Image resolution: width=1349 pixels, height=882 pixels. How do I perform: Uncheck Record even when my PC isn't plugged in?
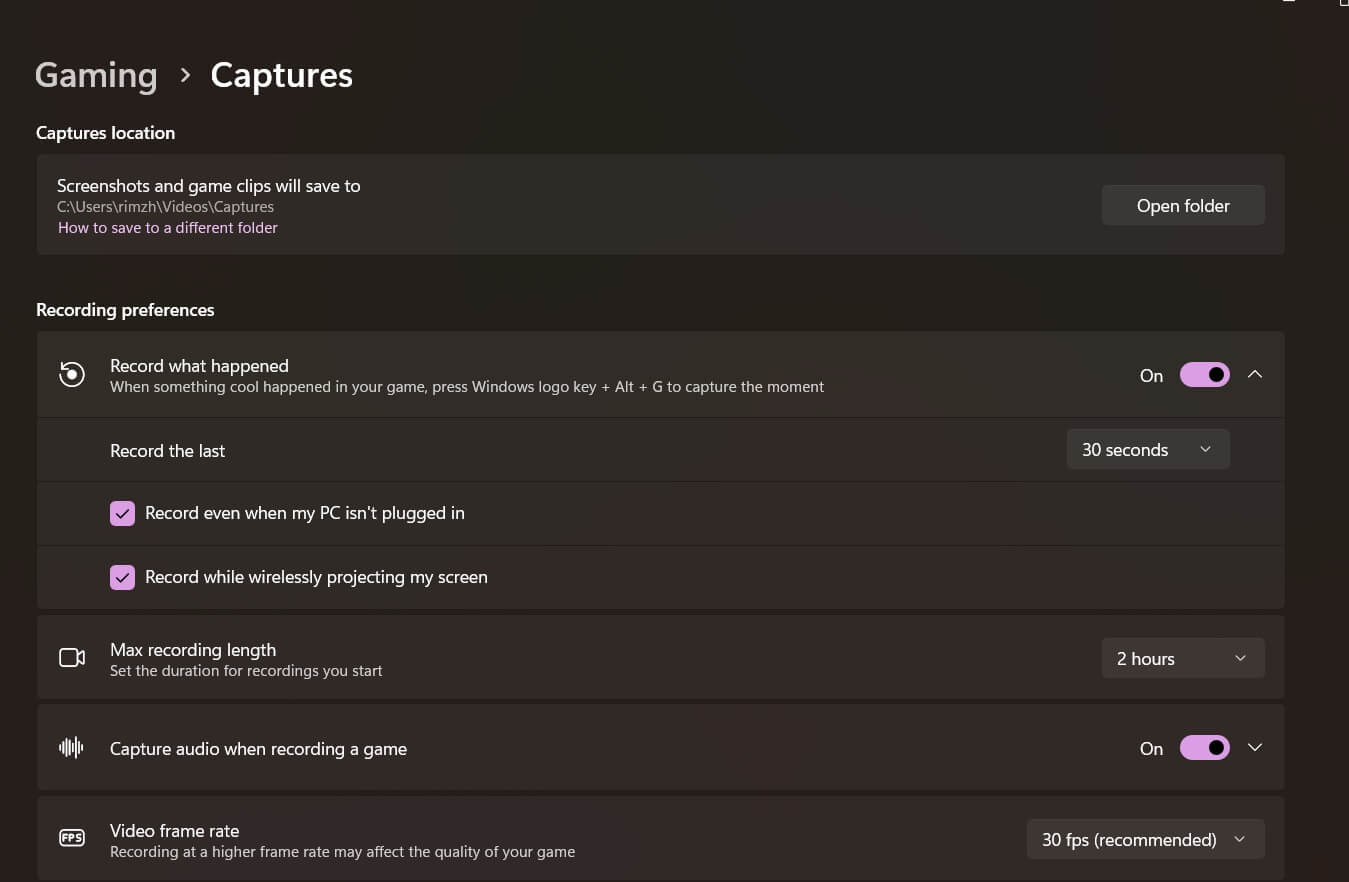(122, 512)
